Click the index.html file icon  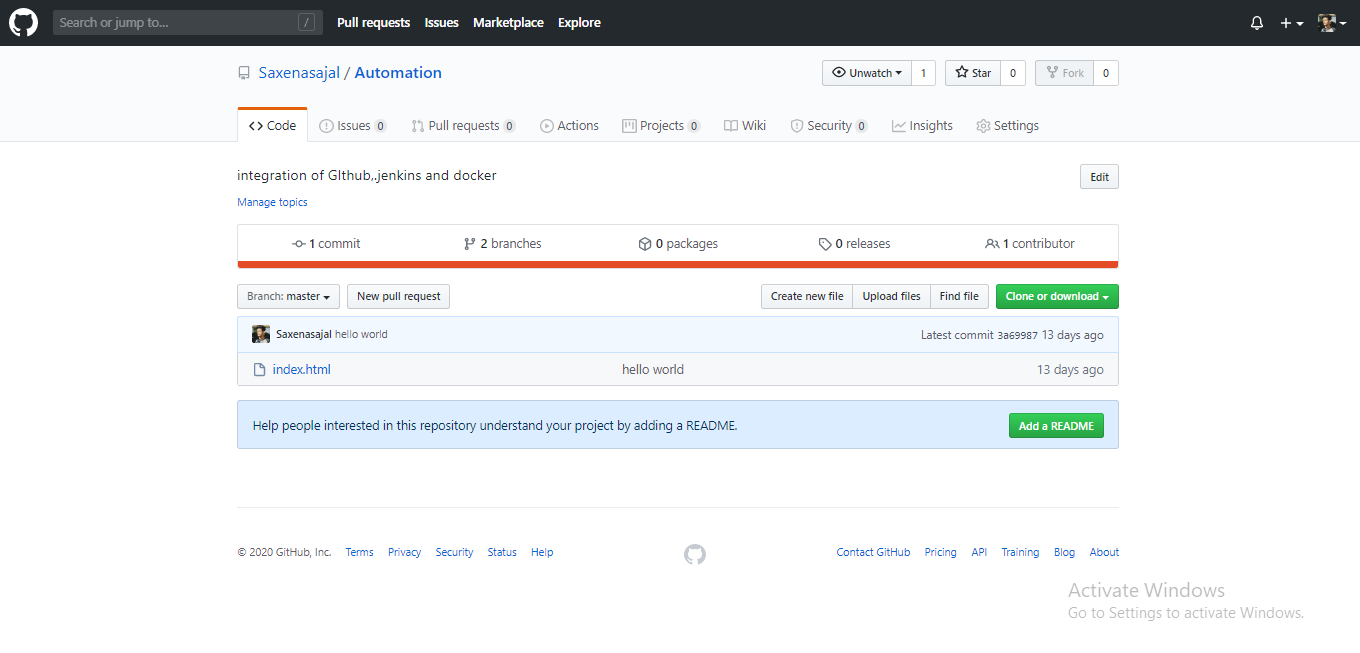(259, 369)
